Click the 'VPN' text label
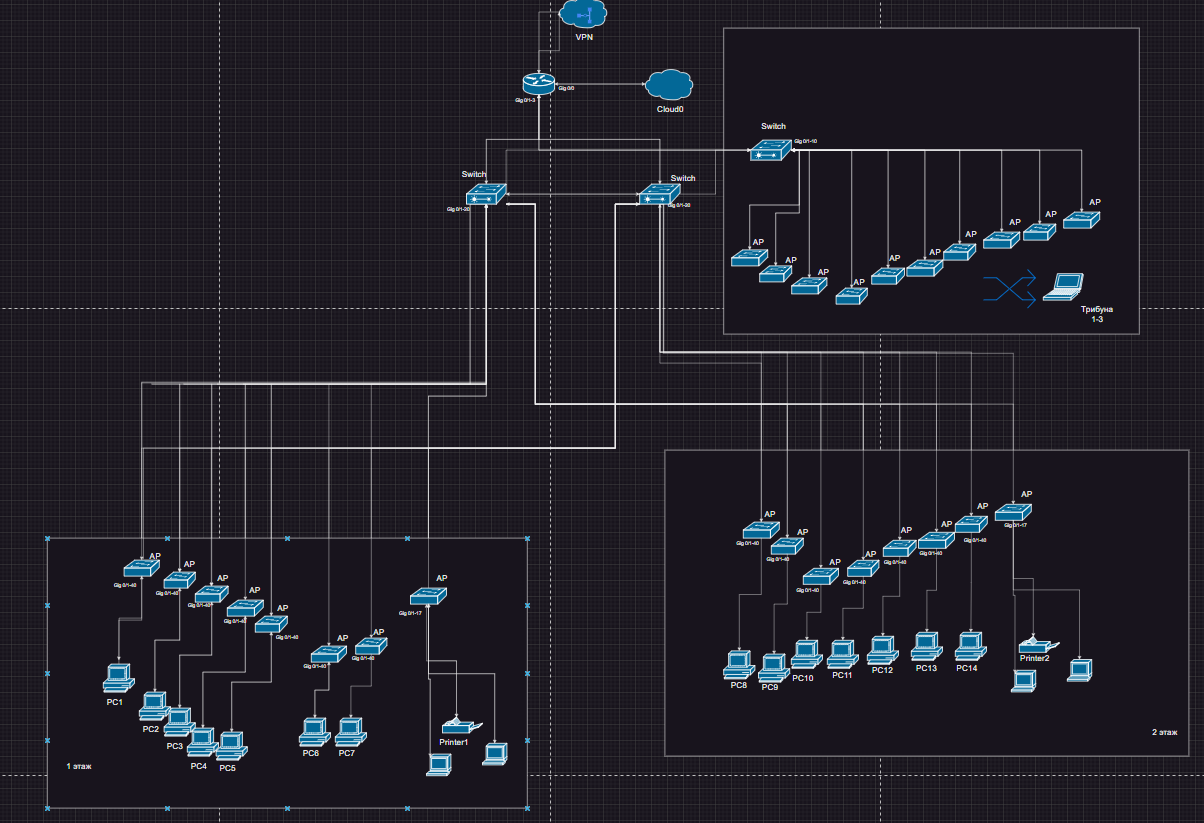This screenshot has height=823, width=1204. (x=584, y=37)
